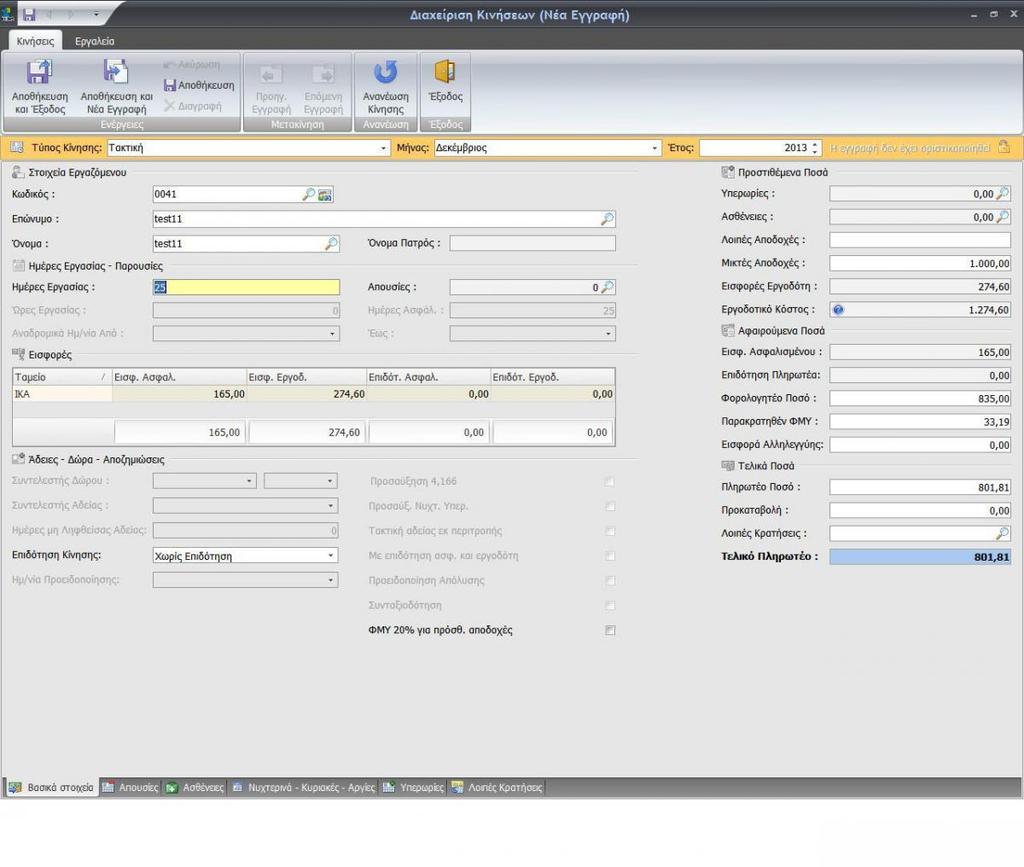Image resolution: width=1024 pixels, height=867 pixels.
Task: Click Τελικό Πληρωτέο highlighted value 801,81
Action: (920, 557)
